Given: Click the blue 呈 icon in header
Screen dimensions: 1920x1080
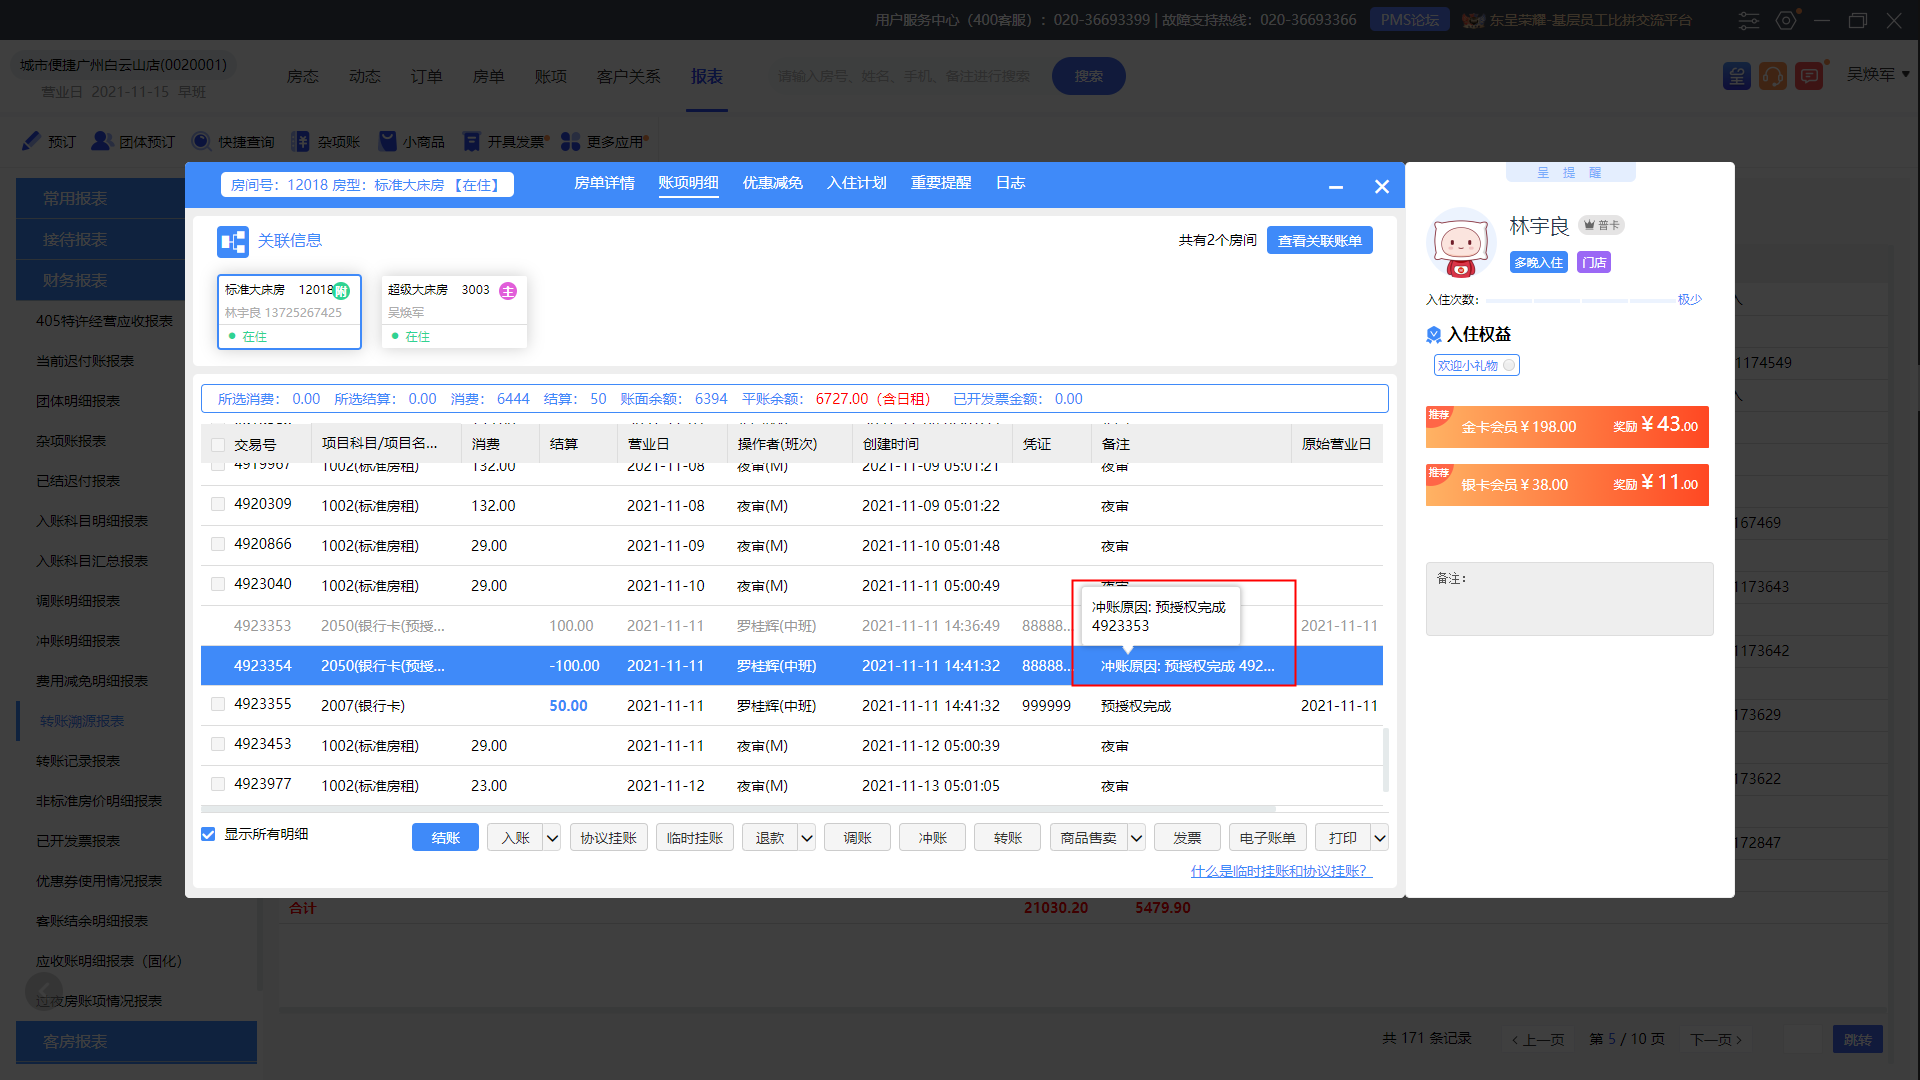Looking at the screenshot, I should point(1737,76).
